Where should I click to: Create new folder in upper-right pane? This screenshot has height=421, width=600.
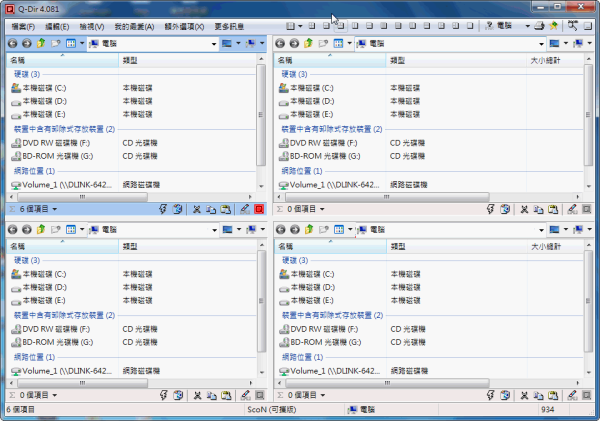tap(323, 44)
